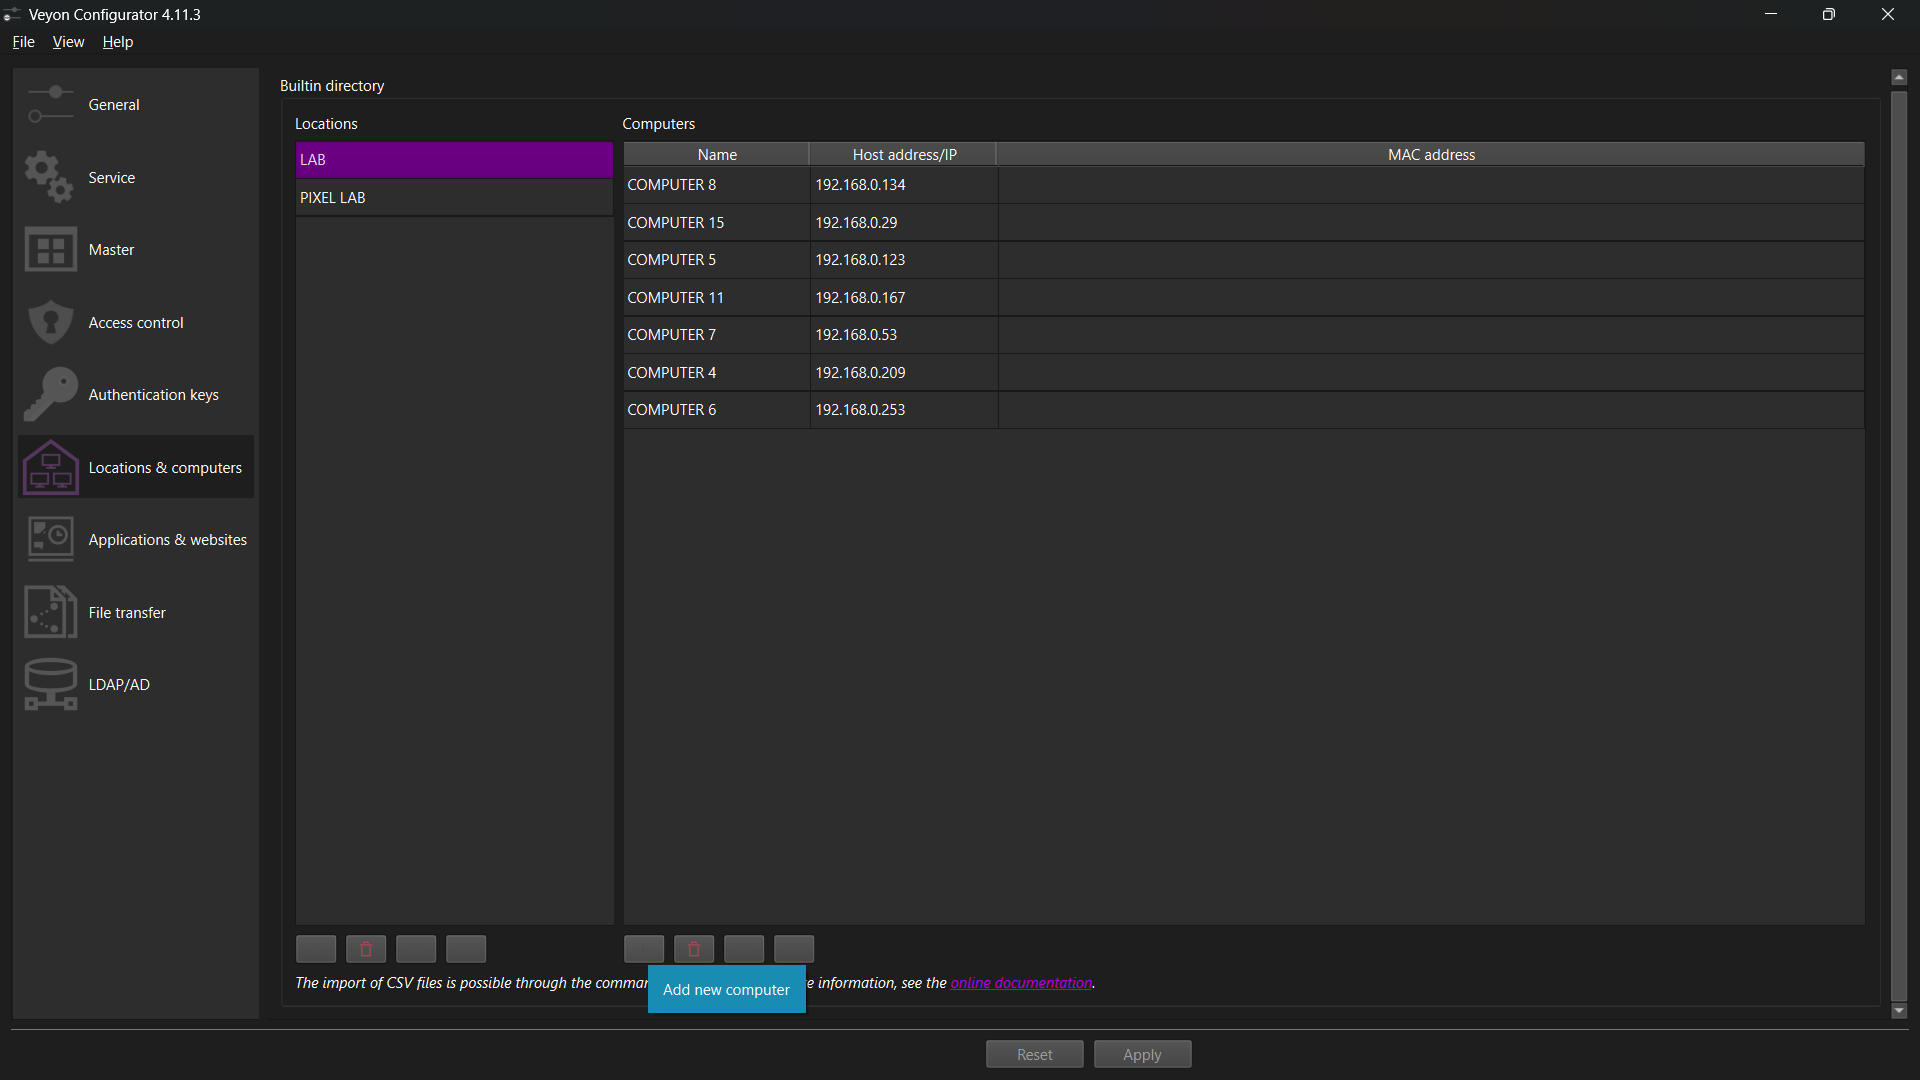The width and height of the screenshot is (1920, 1080).
Task: Move selected computer up
Action: click(x=744, y=949)
